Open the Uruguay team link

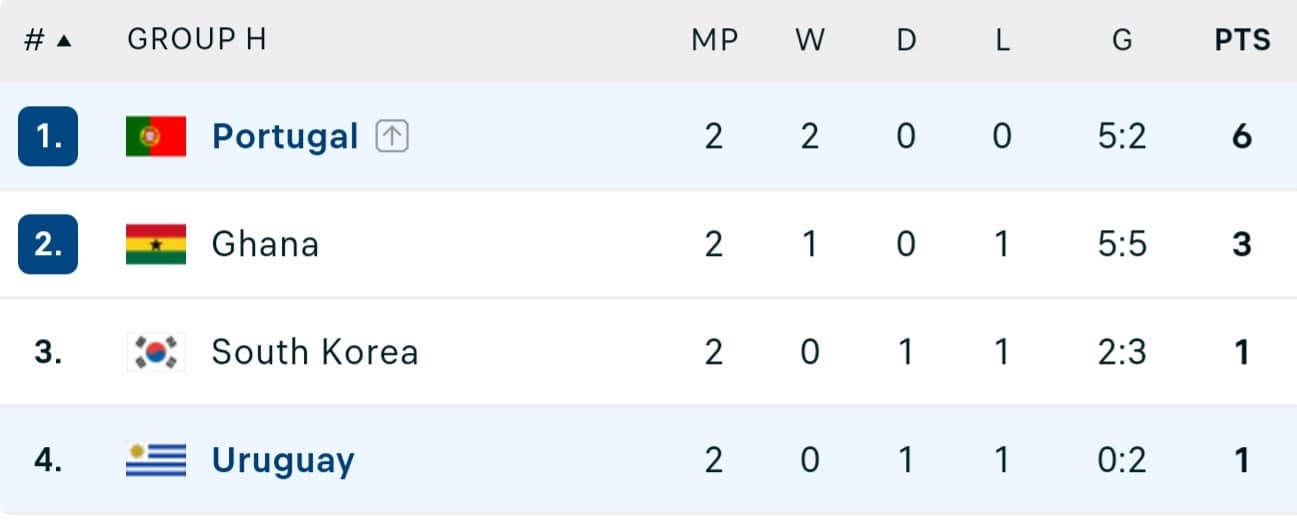pyautogui.click(x=283, y=461)
